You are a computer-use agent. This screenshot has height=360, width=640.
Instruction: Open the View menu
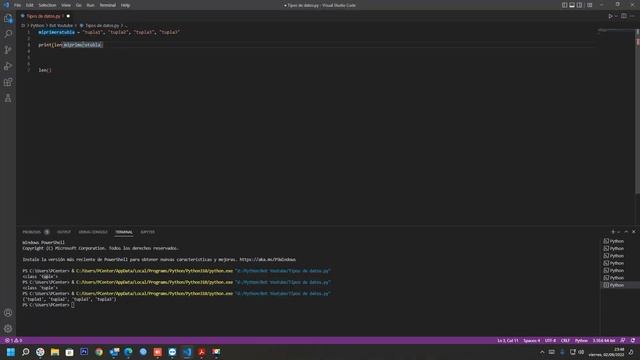(66, 5)
